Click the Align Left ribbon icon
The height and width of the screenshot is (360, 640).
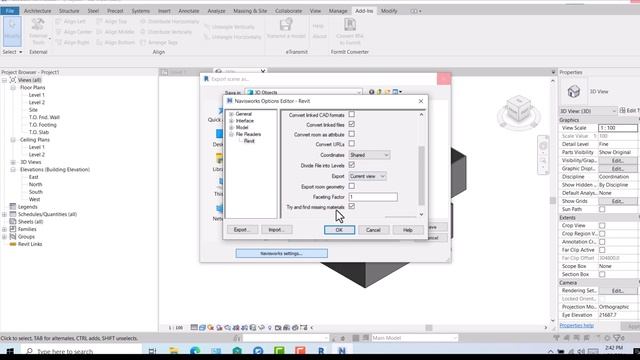58,21
